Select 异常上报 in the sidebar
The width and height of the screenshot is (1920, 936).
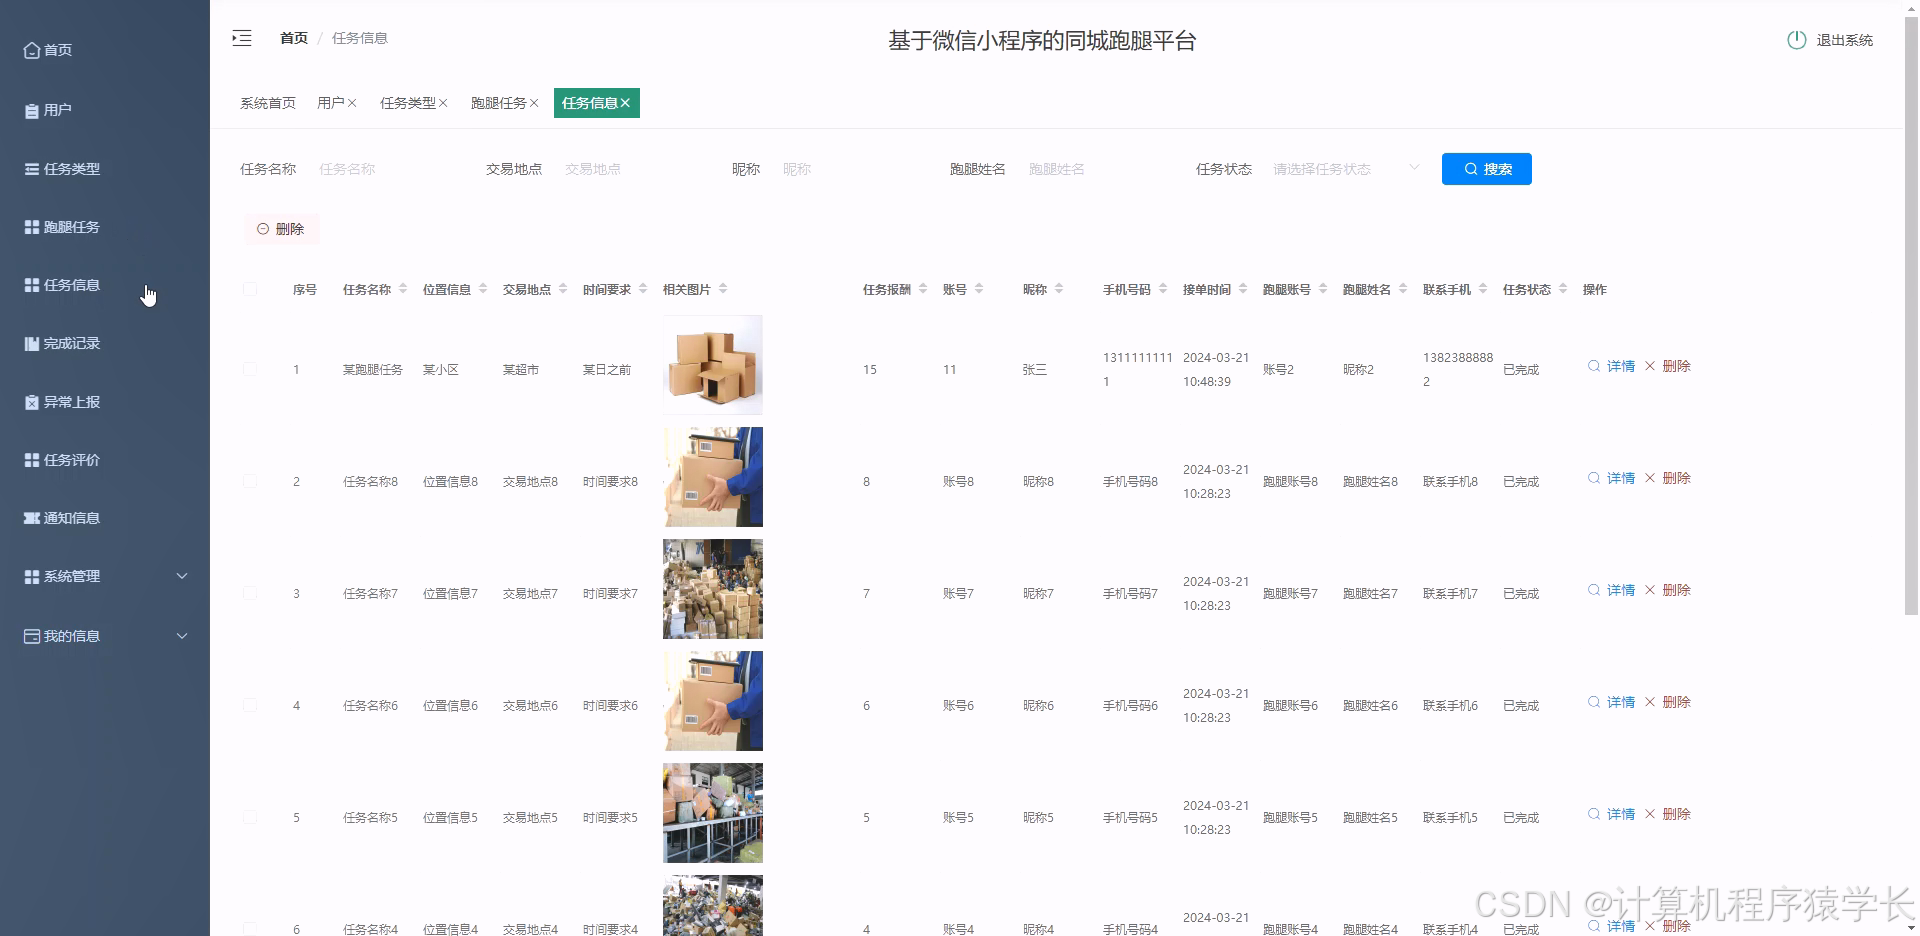(70, 402)
